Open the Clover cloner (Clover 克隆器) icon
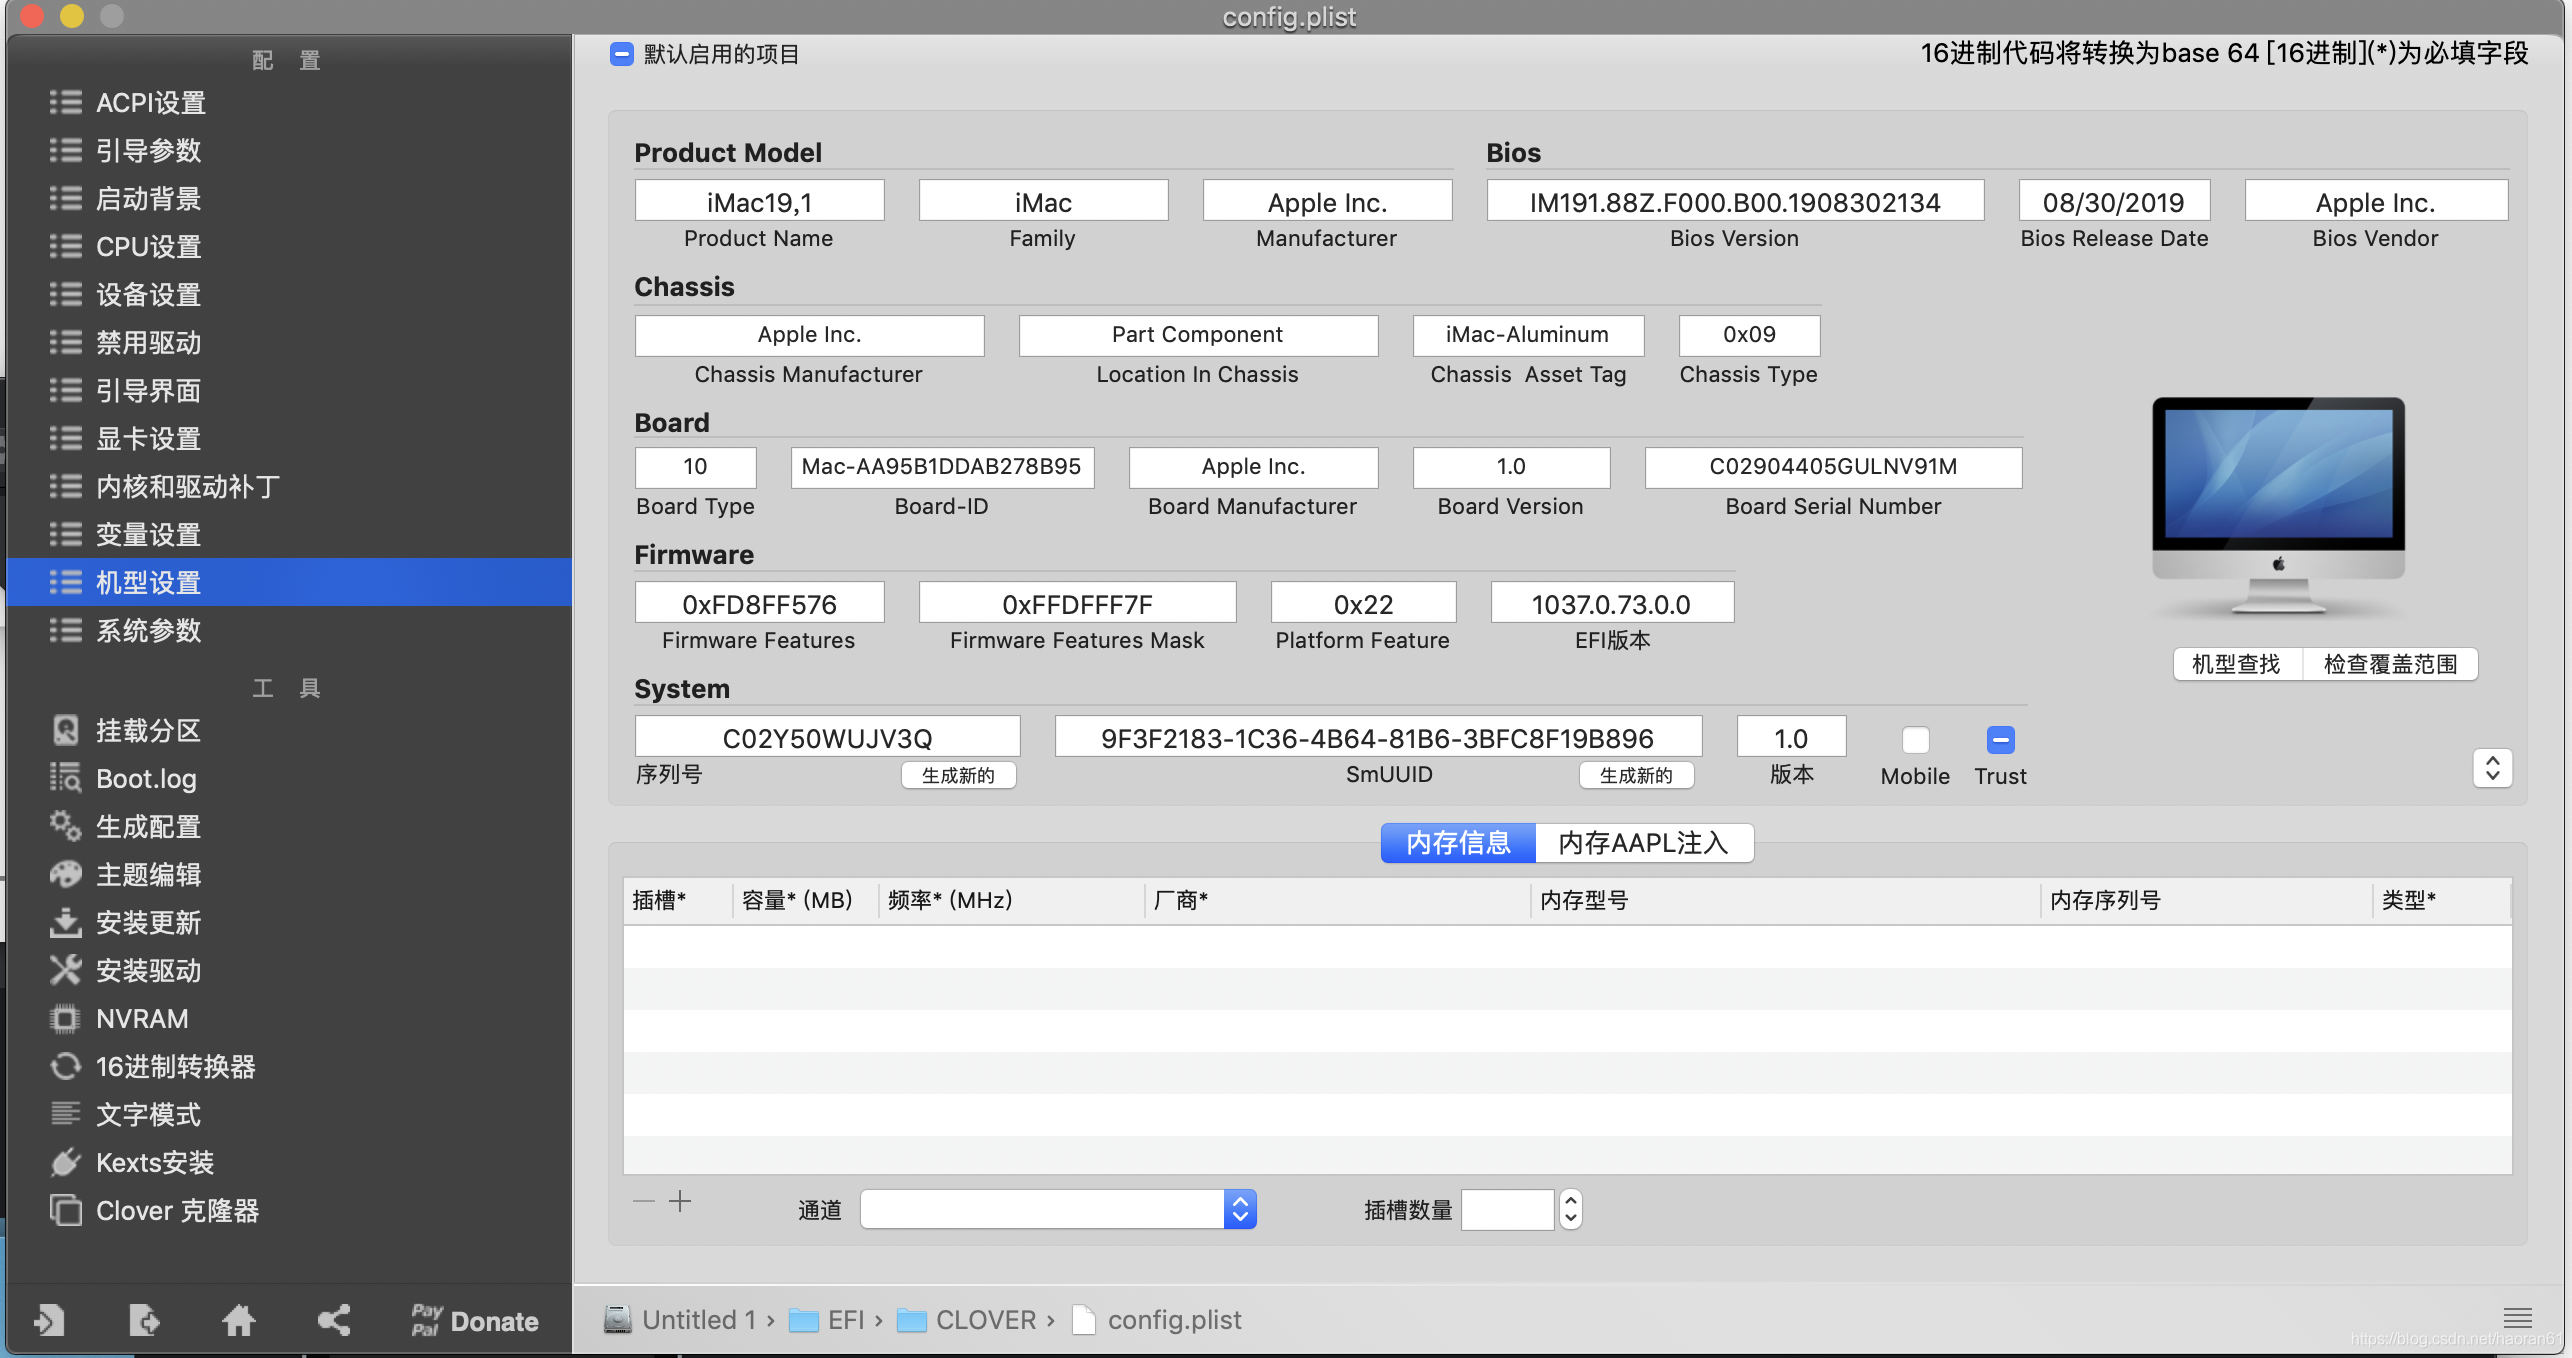 (66, 1210)
